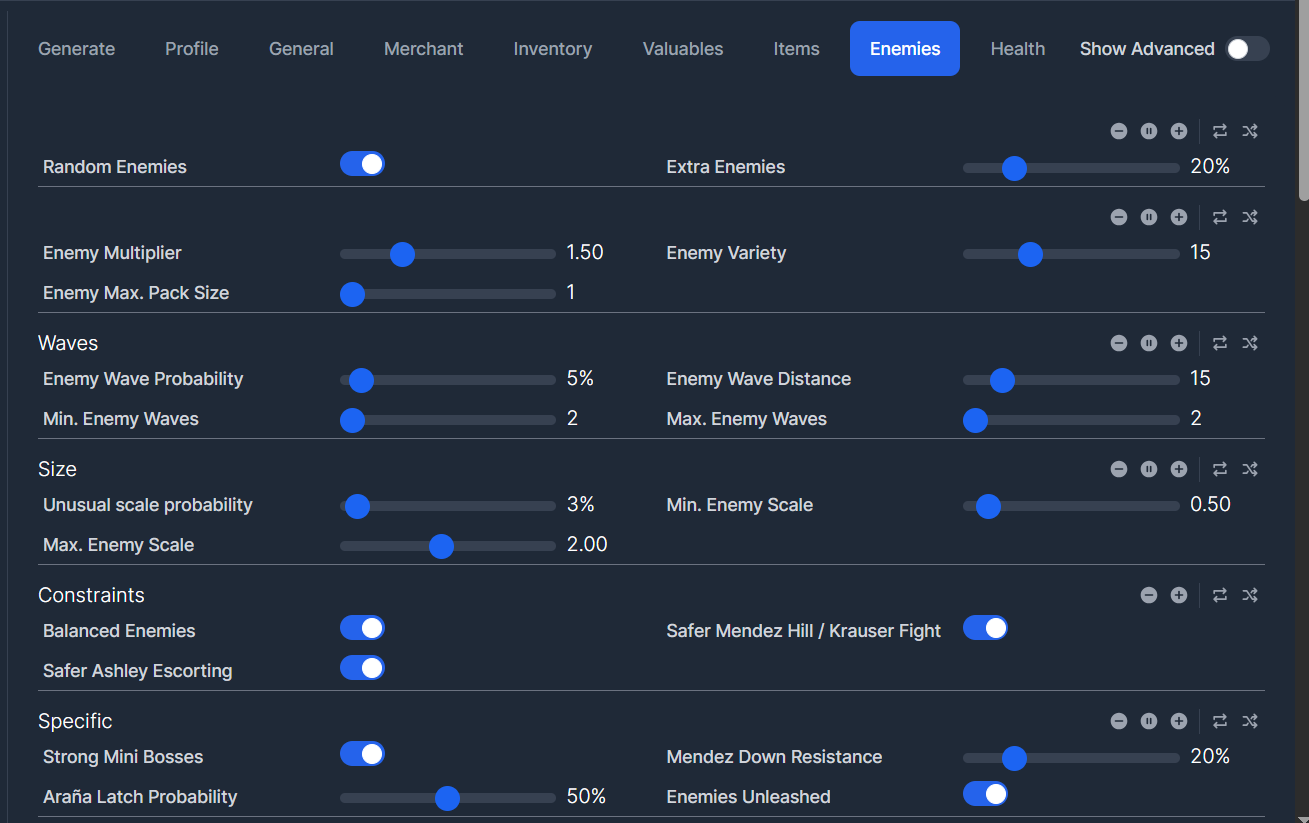
Task: Click the minus icon in the Size section
Action: pyautogui.click(x=1119, y=469)
